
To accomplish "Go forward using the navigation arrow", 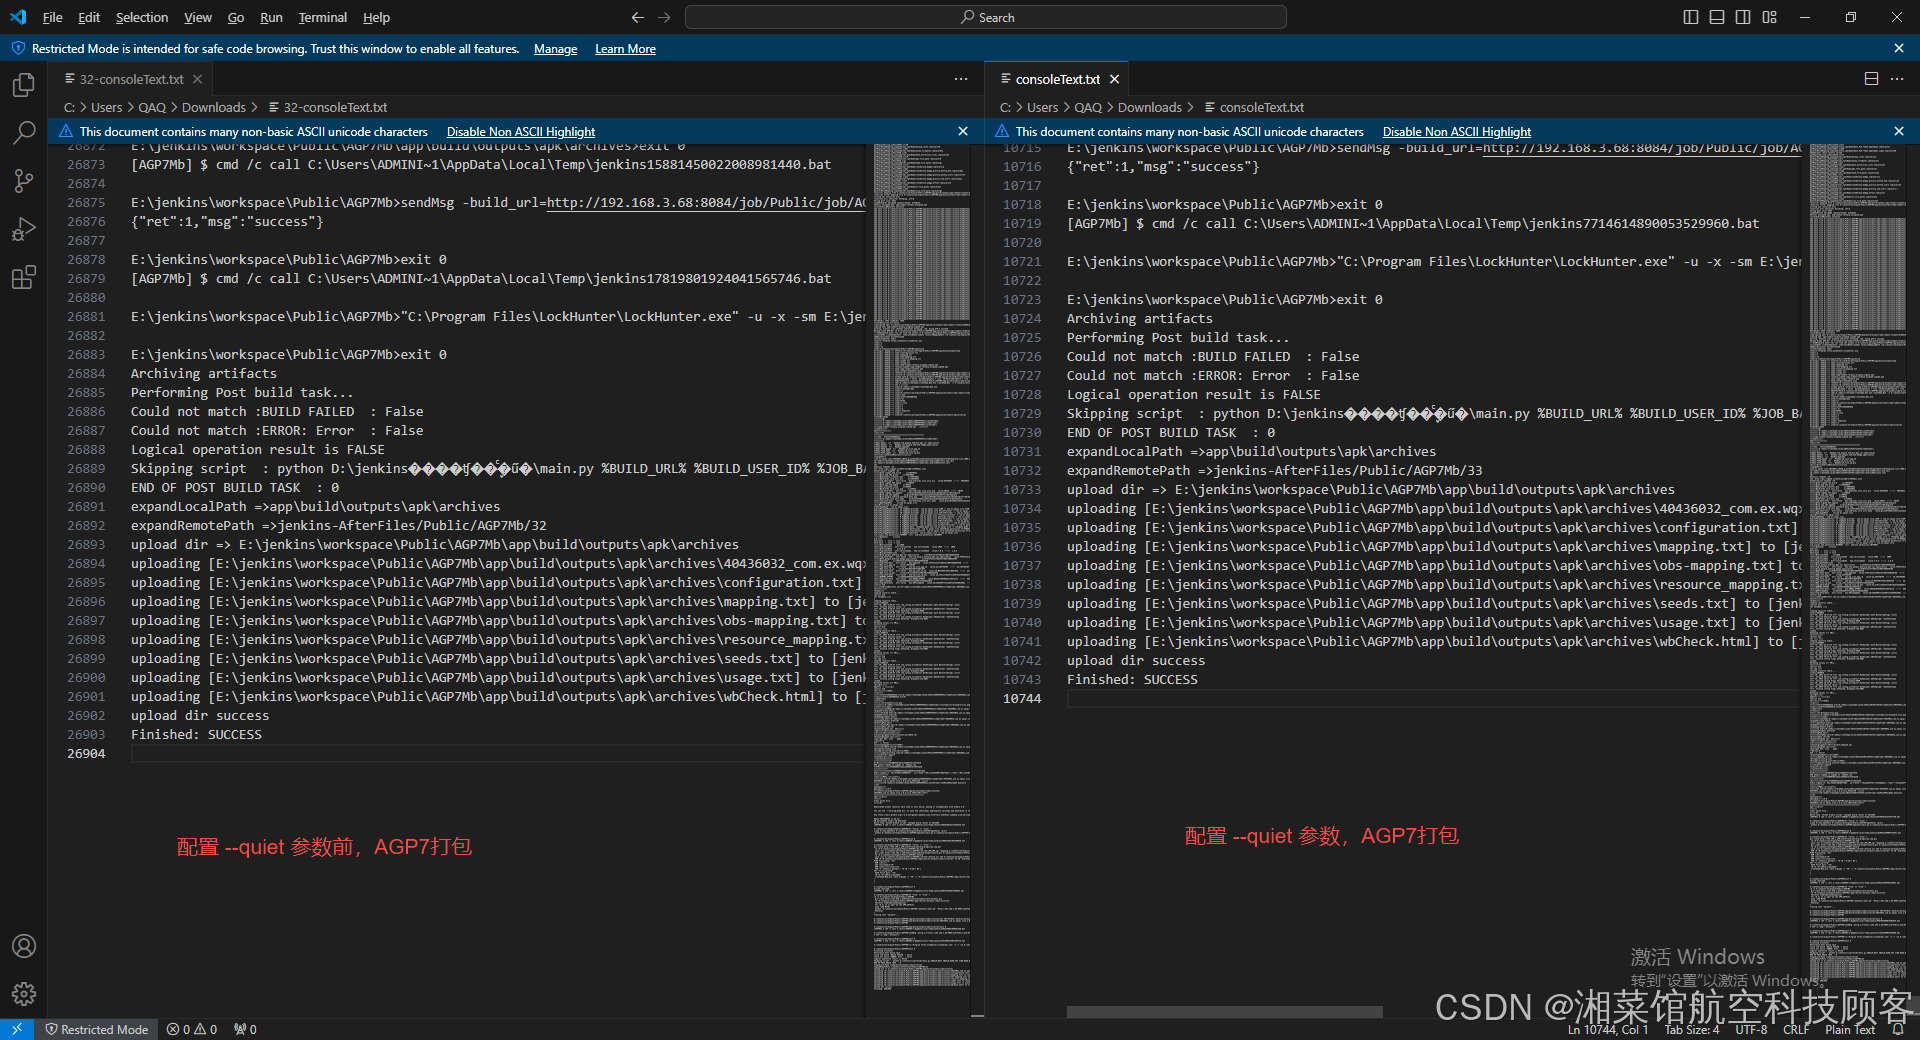I will pos(665,17).
